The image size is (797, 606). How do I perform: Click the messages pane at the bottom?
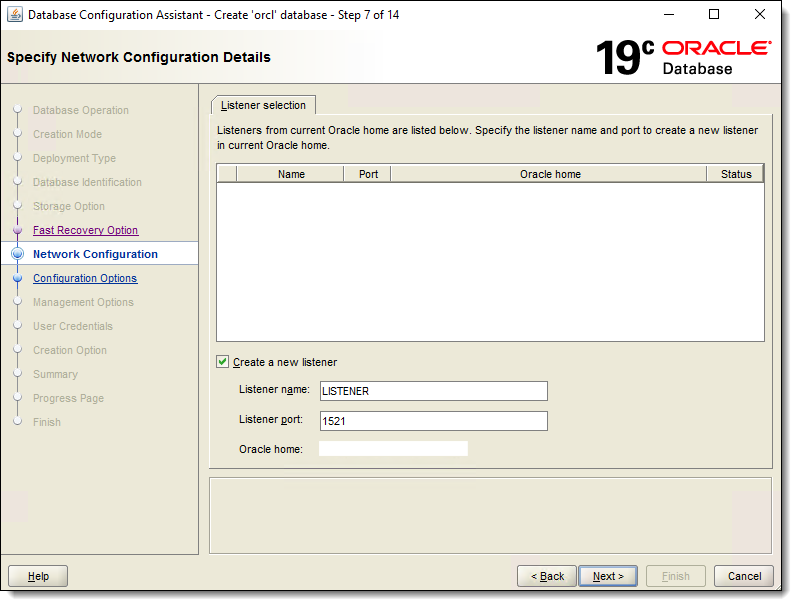point(490,516)
